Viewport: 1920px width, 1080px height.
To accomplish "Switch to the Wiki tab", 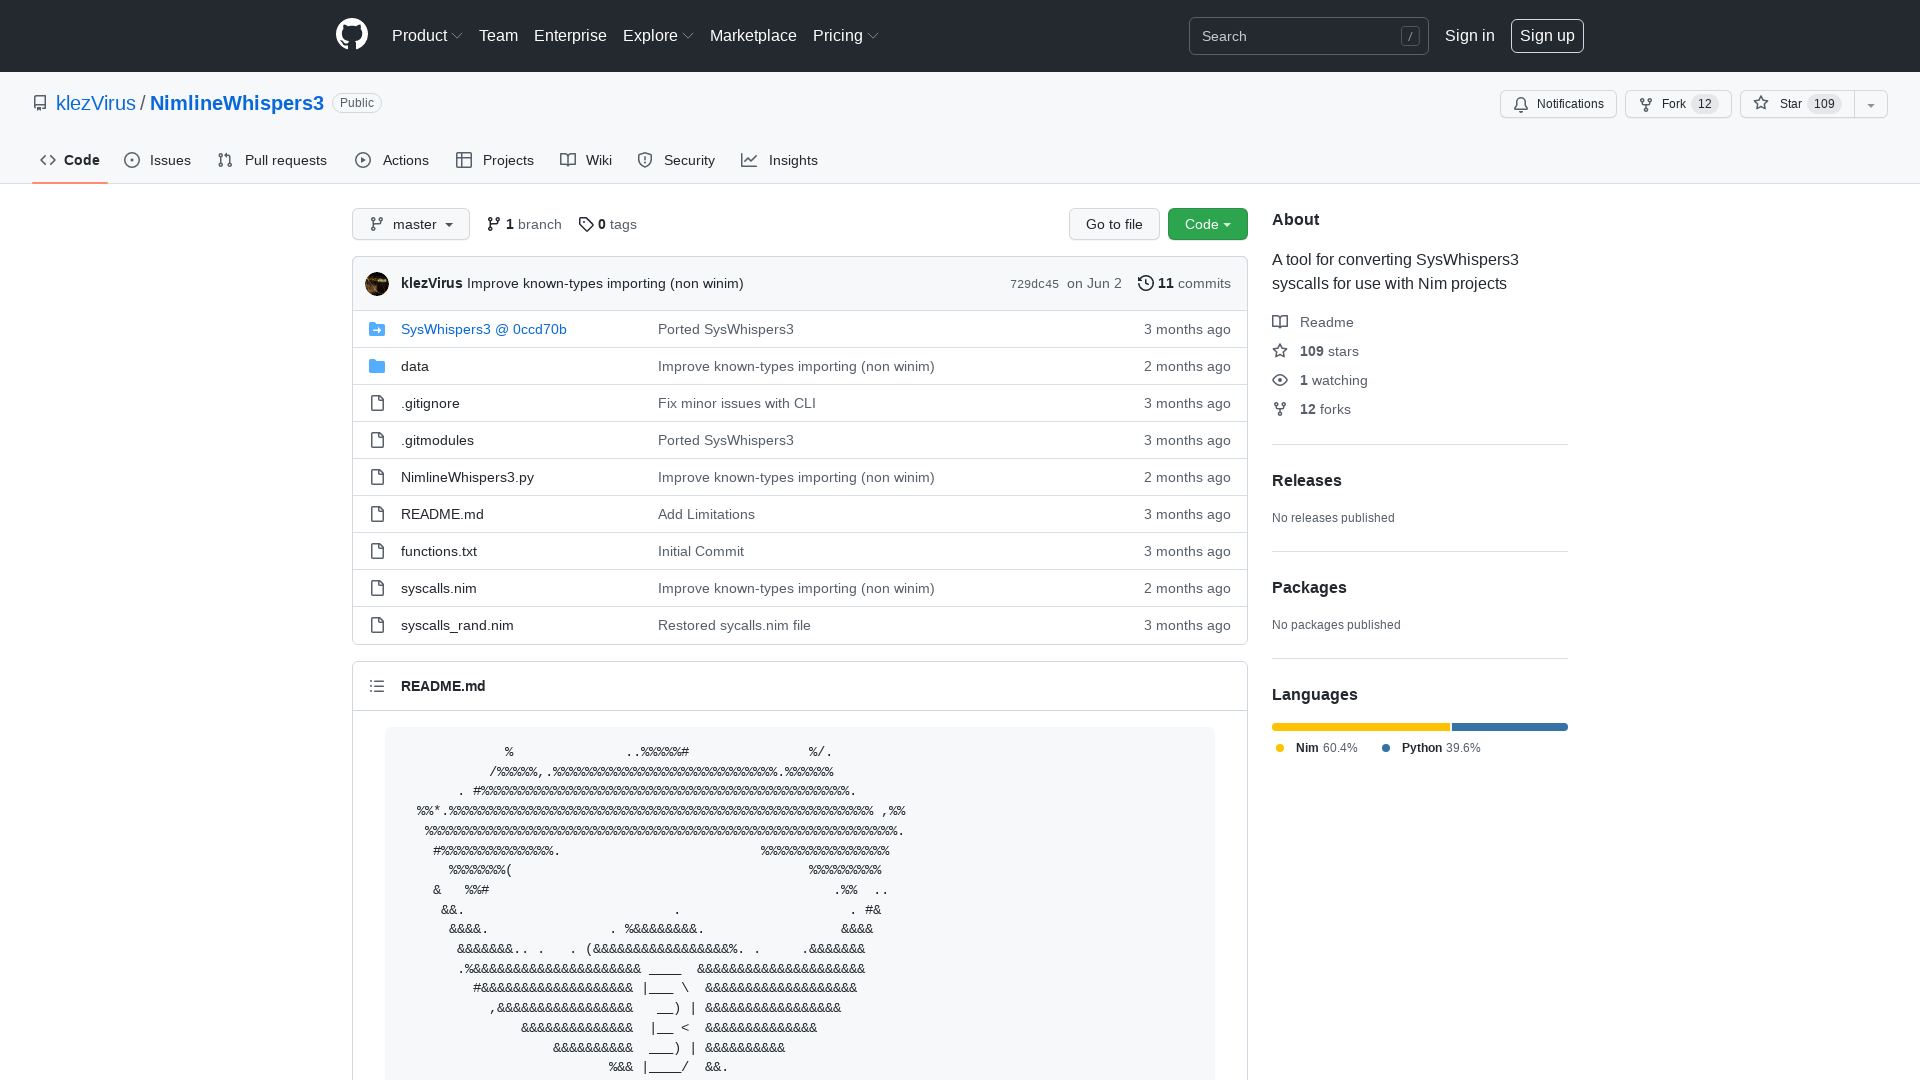I will [586, 160].
